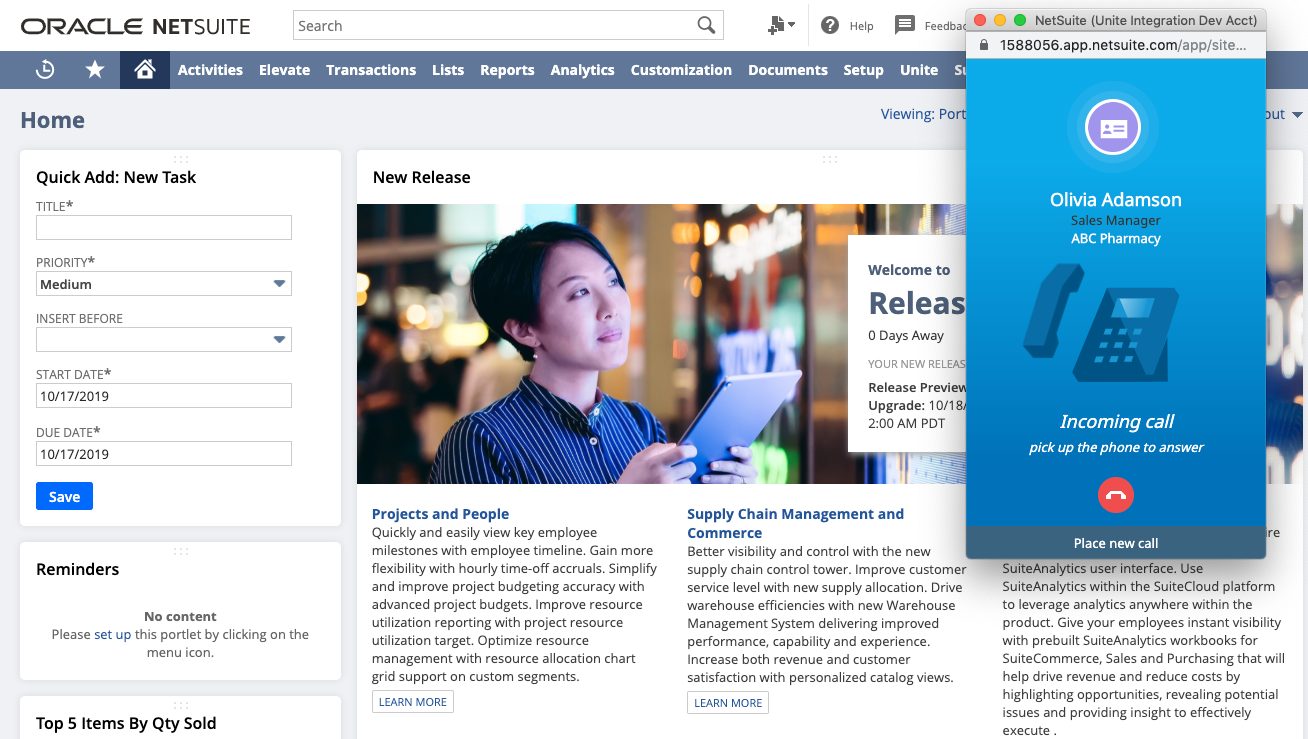Click the drag handle of Quick Add portlet
This screenshot has height=739, width=1308.
coord(181,159)
